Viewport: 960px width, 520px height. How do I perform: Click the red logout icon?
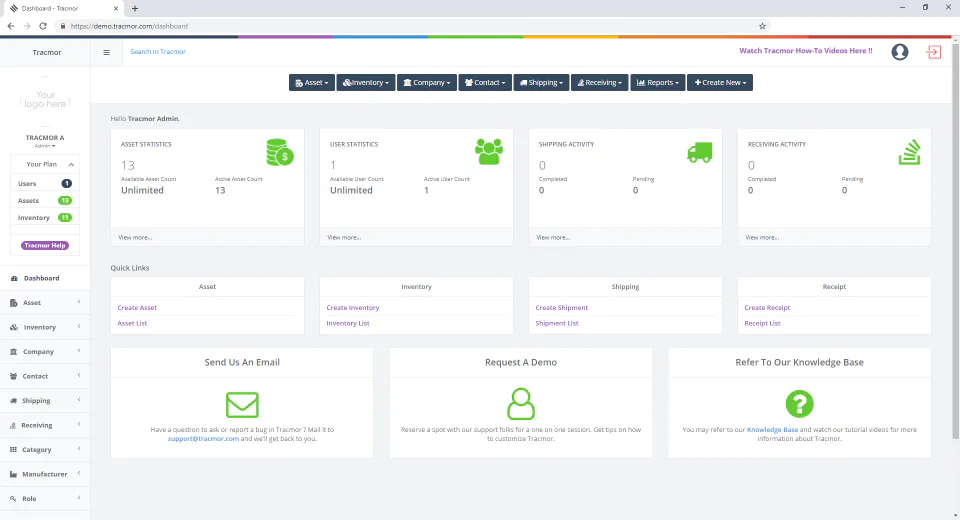coord(933,52)
